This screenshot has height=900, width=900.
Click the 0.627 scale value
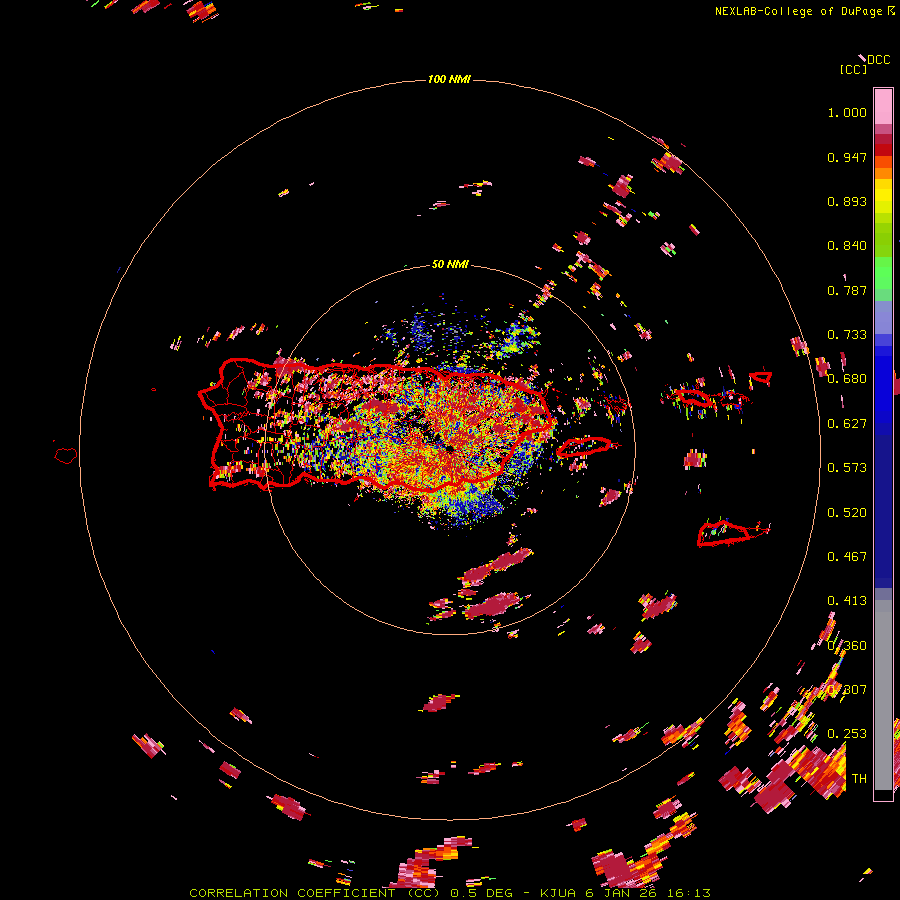coord(847,424)
